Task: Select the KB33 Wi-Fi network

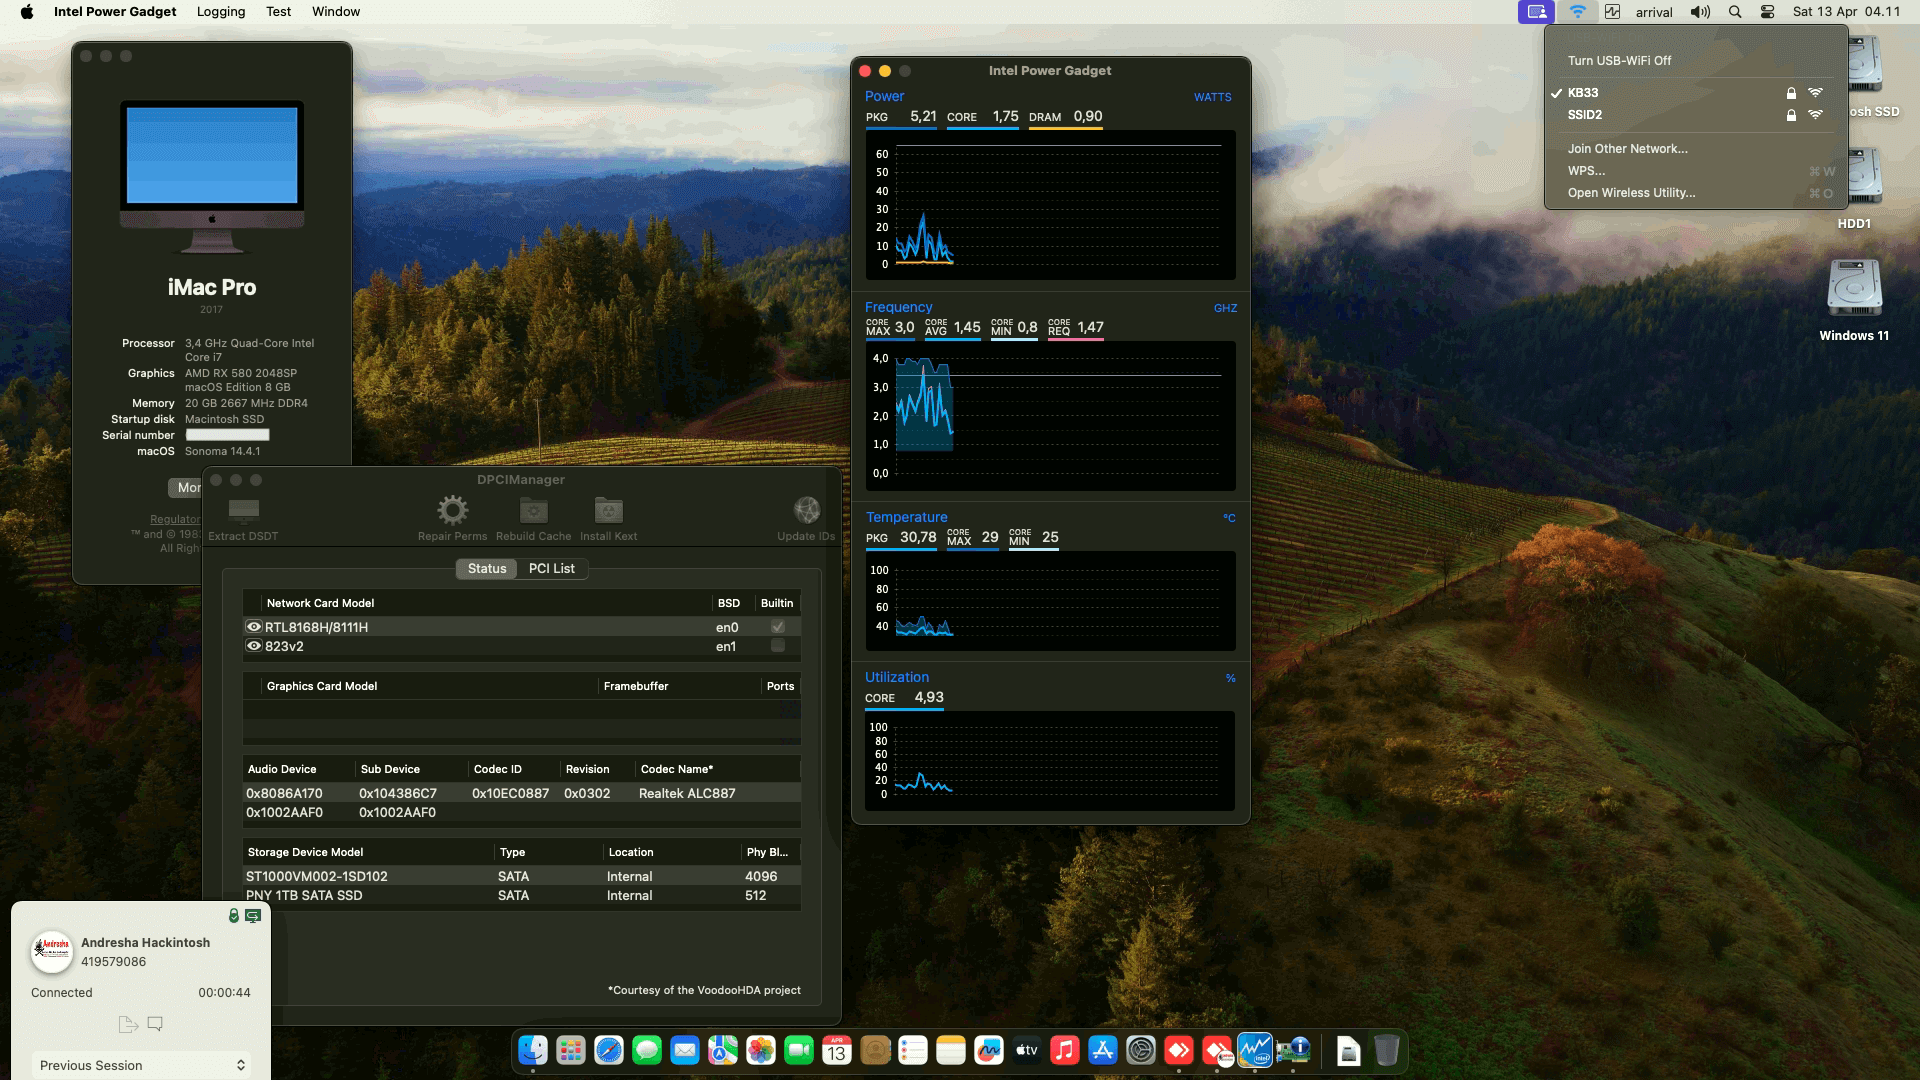Action: [1695, 93]
